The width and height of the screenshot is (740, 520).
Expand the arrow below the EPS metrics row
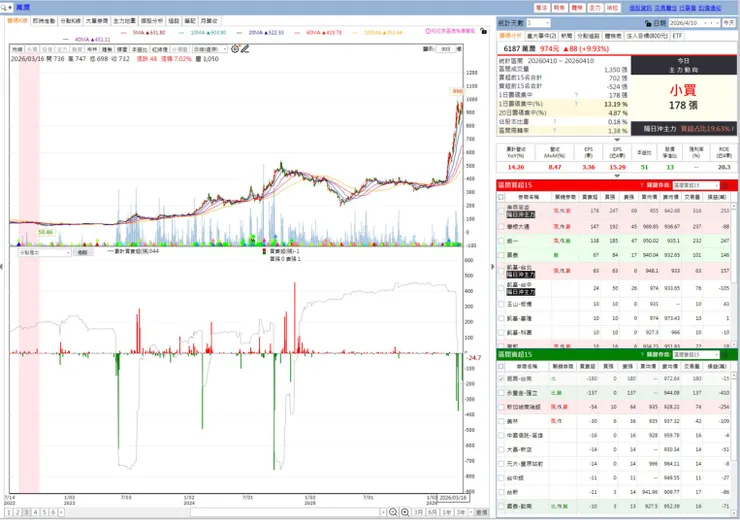click(x=617, y=176)
